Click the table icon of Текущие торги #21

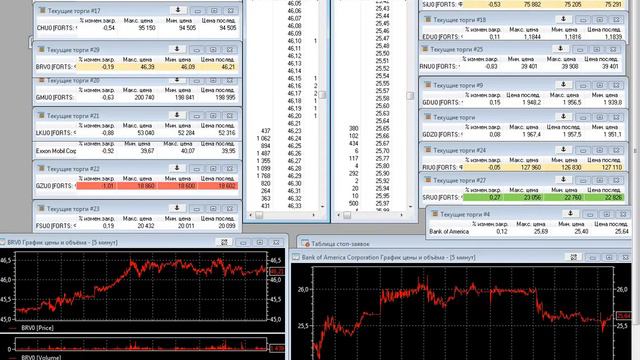pos(41,116)
